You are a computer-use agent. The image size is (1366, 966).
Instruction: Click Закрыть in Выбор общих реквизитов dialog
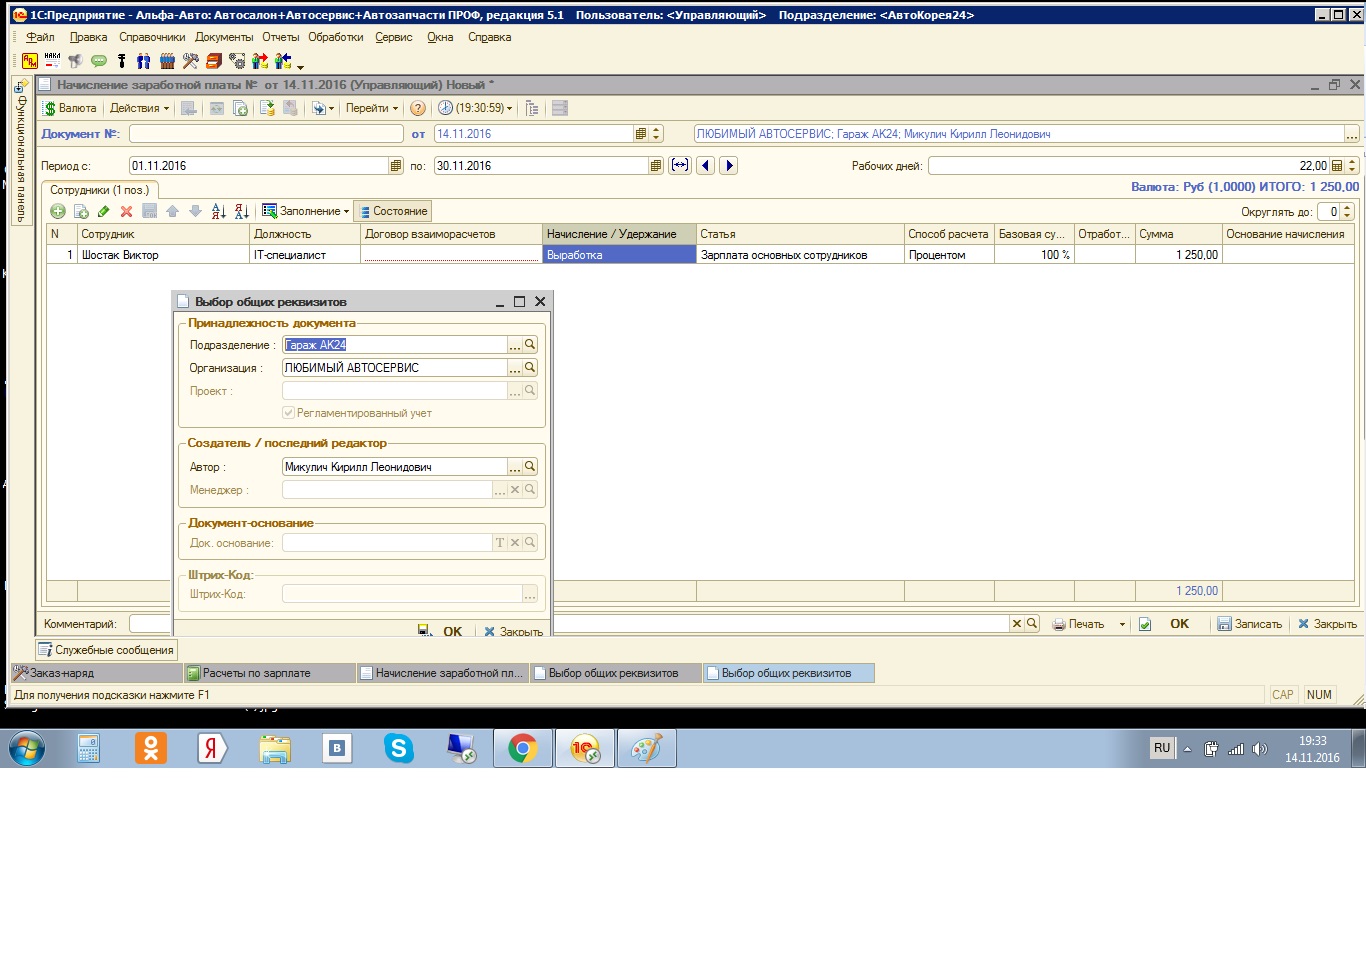pos(513,631)
